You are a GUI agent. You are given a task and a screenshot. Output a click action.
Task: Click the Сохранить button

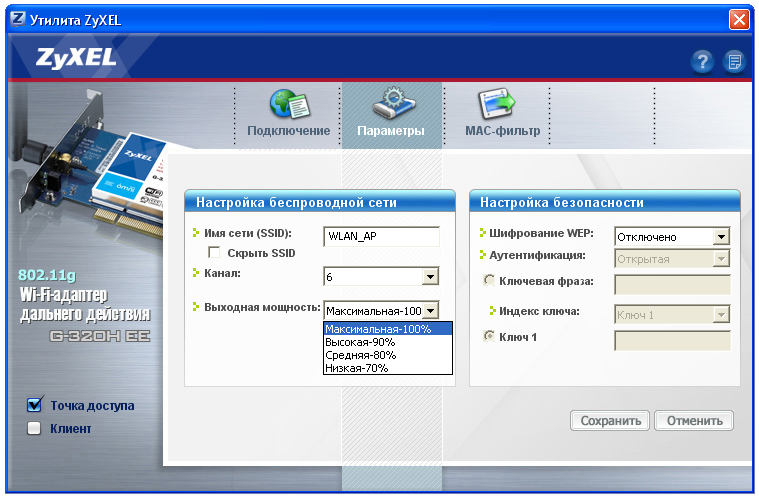click(x=610, y=421)
